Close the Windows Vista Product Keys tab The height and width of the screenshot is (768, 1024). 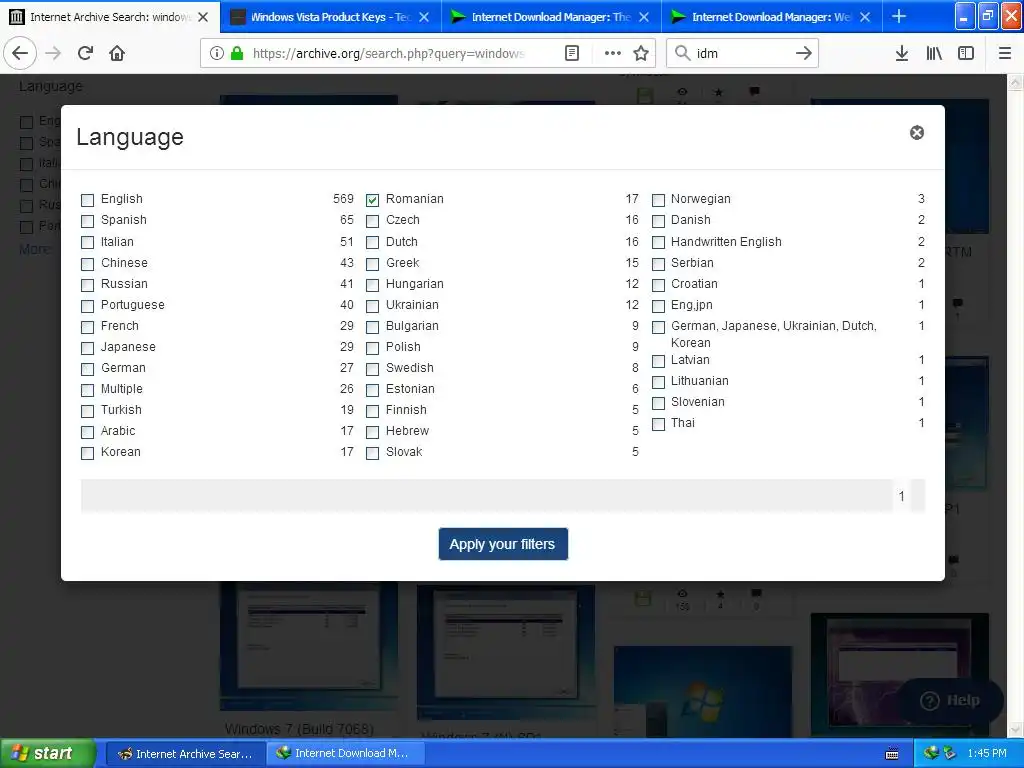[424, 17]
